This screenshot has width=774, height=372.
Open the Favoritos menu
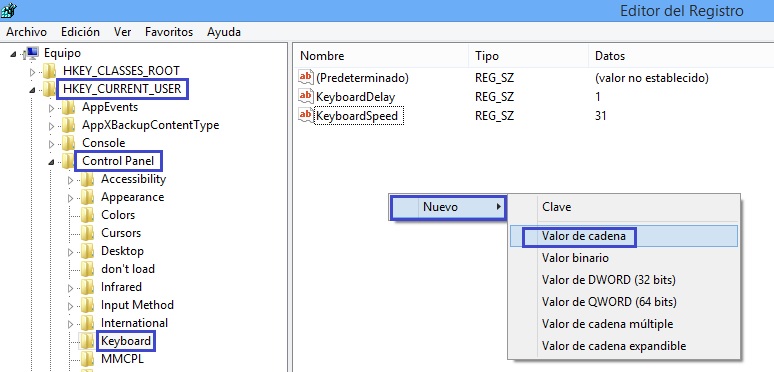[169, 32]
